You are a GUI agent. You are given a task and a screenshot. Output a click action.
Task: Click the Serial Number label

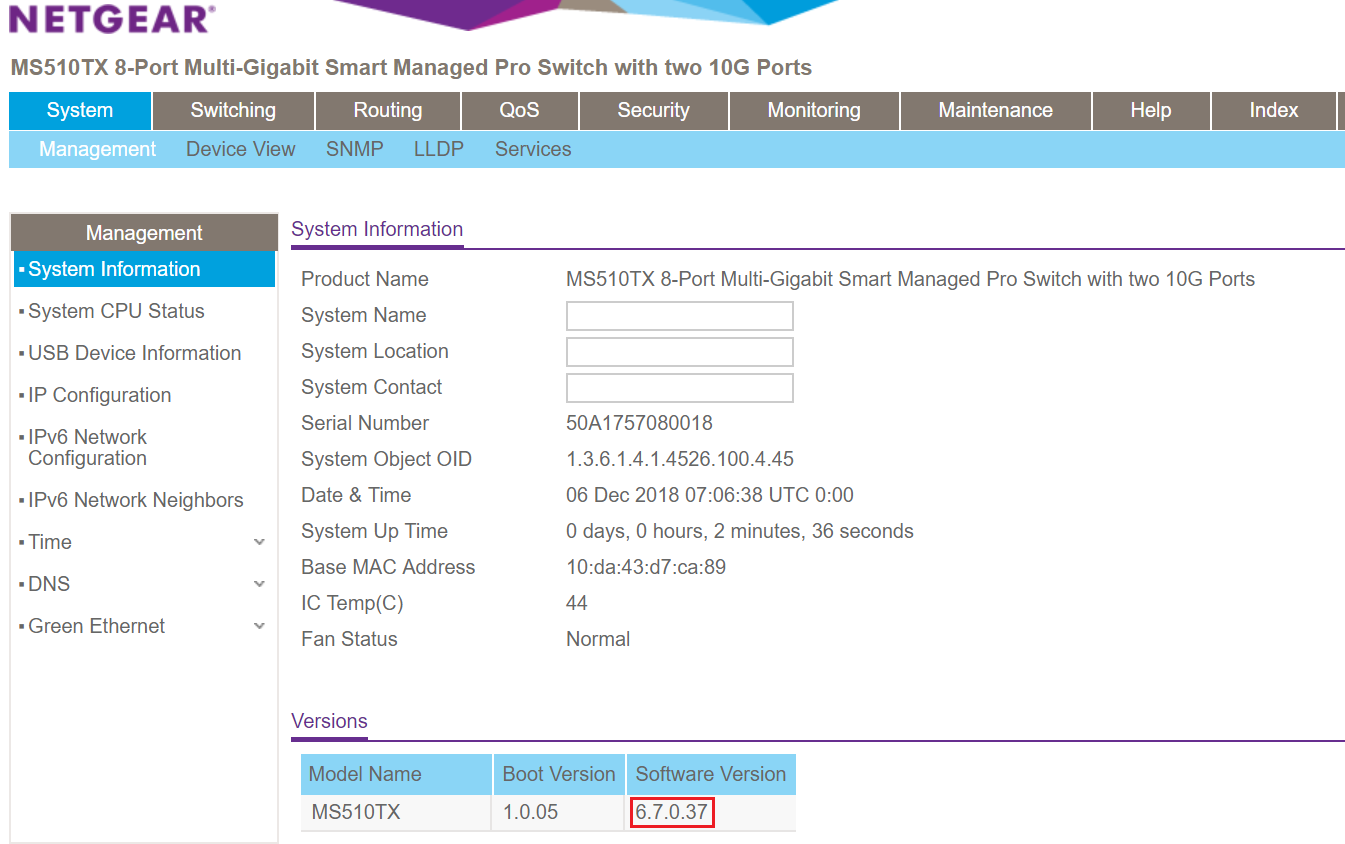coord(365,423)
